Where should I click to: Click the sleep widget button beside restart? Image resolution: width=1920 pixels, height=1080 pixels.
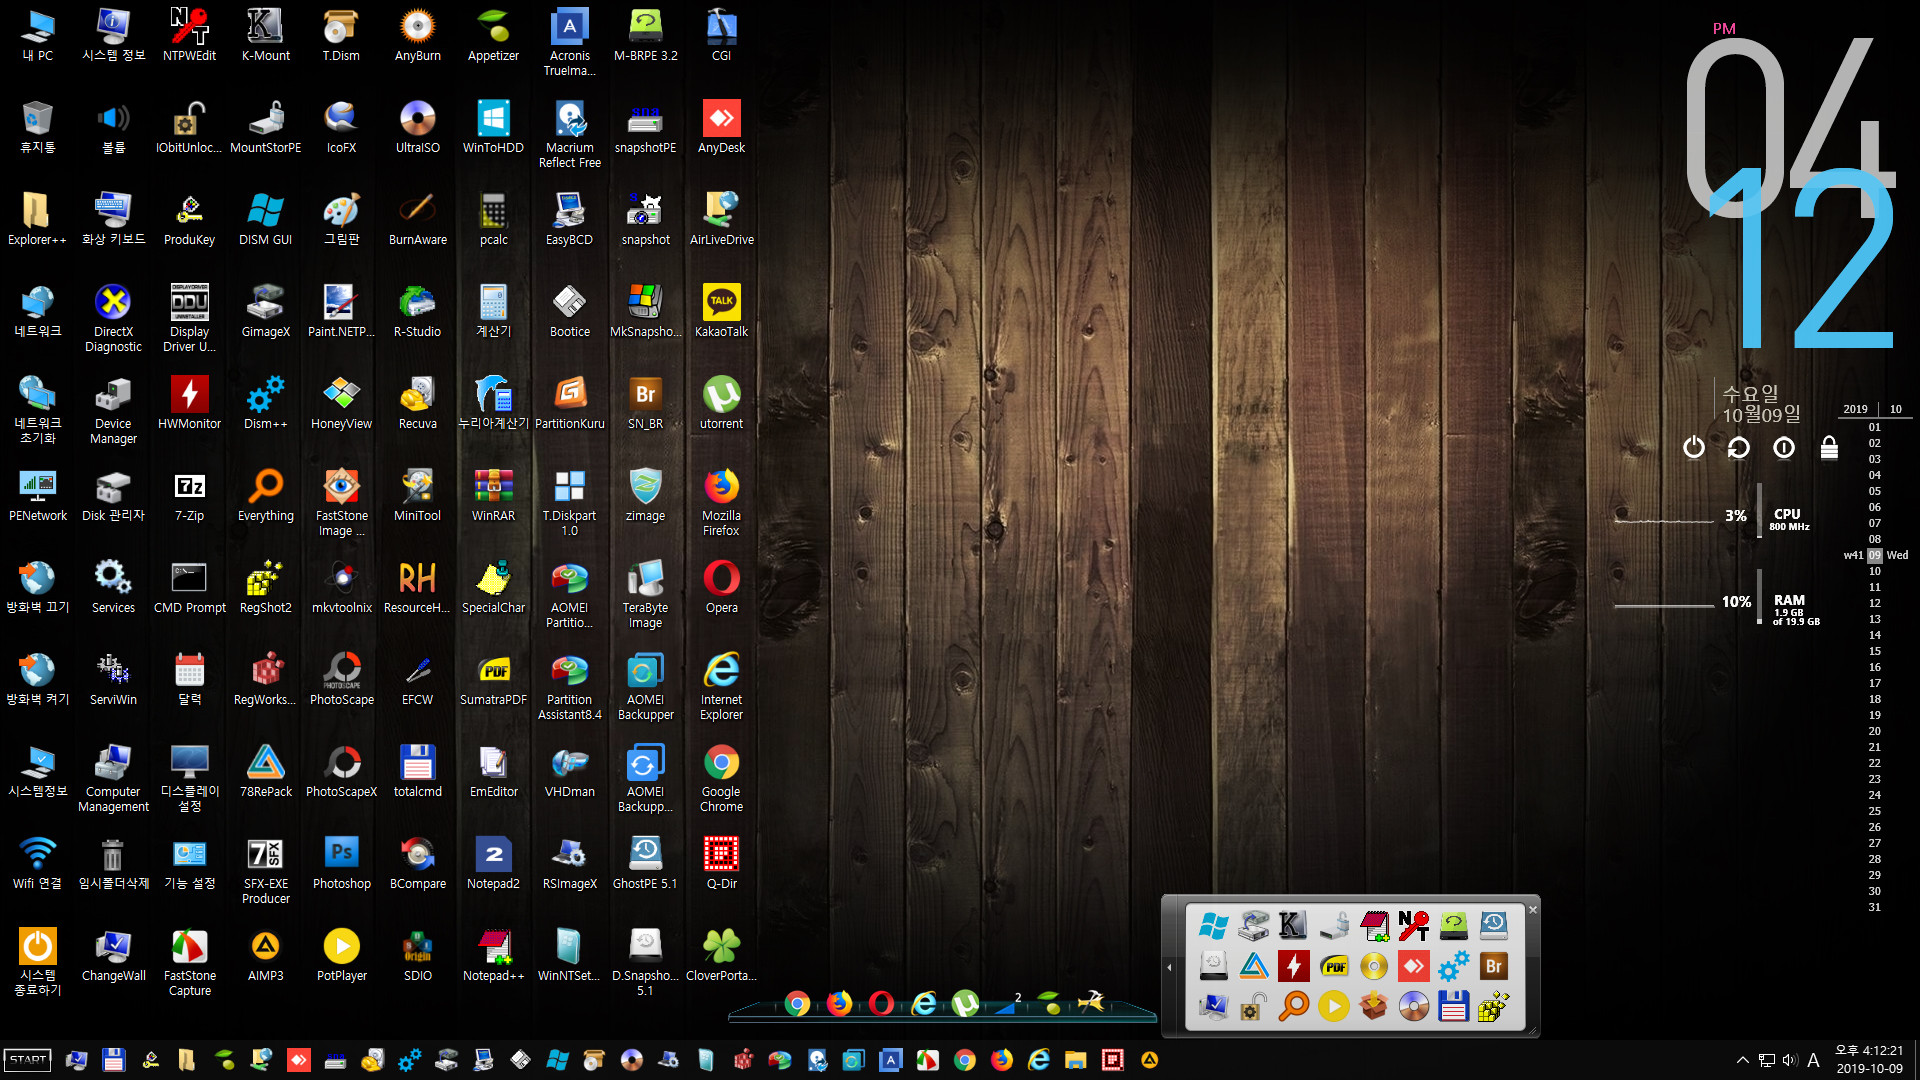[x=1784, y=447]
